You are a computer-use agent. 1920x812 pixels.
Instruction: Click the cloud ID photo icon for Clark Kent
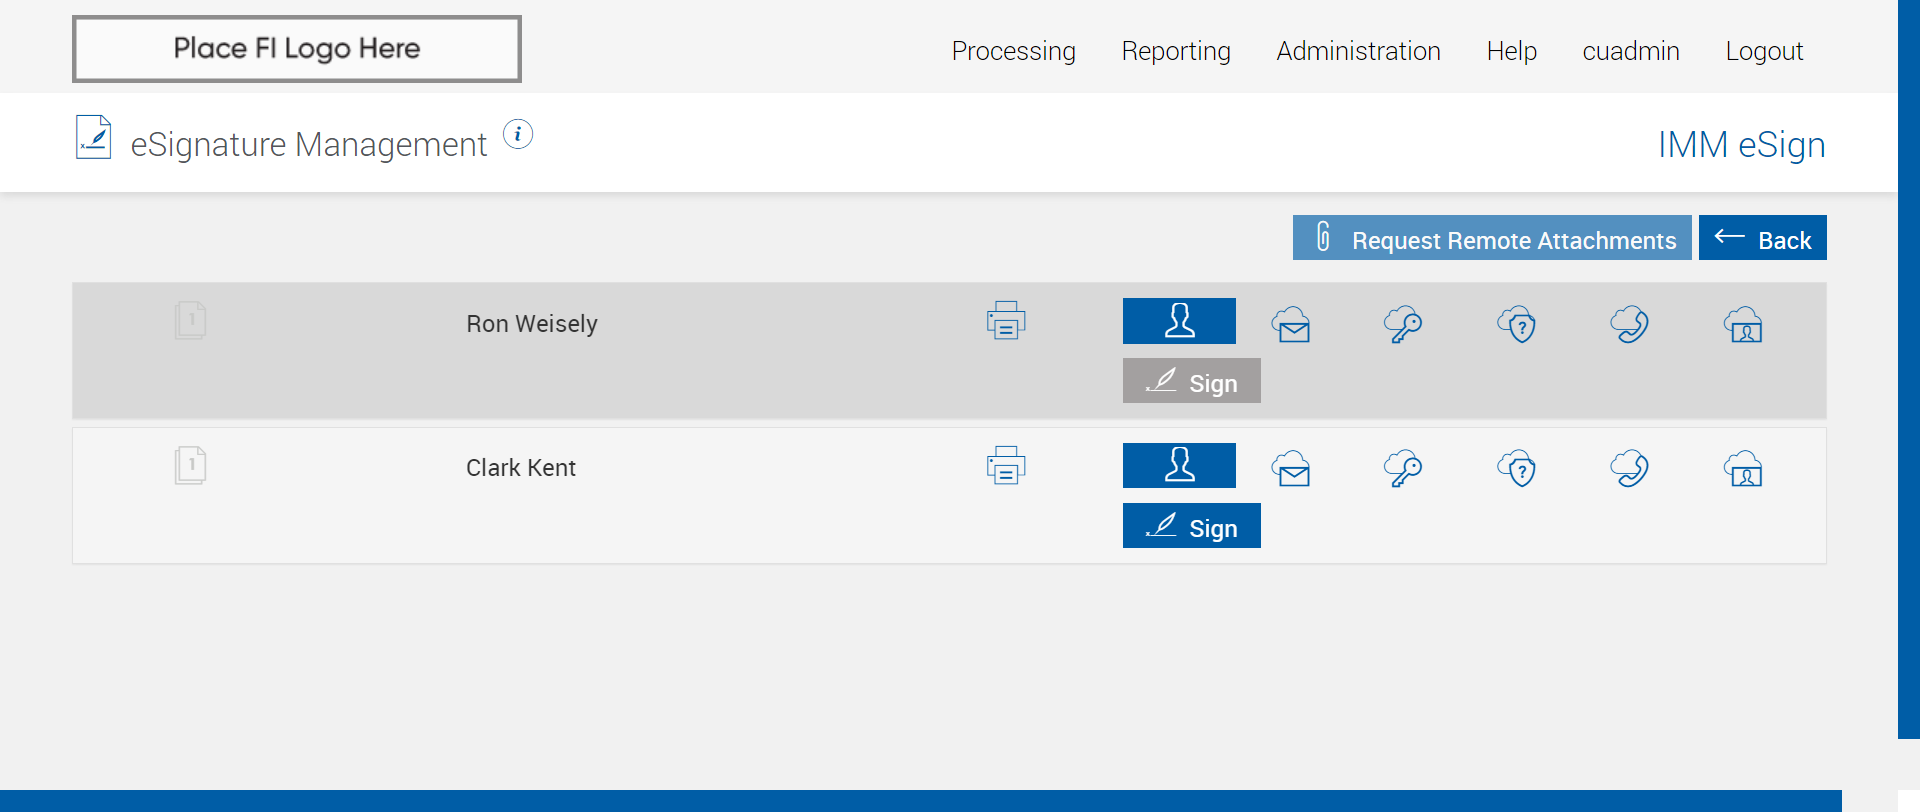[x=1743, y=468]
